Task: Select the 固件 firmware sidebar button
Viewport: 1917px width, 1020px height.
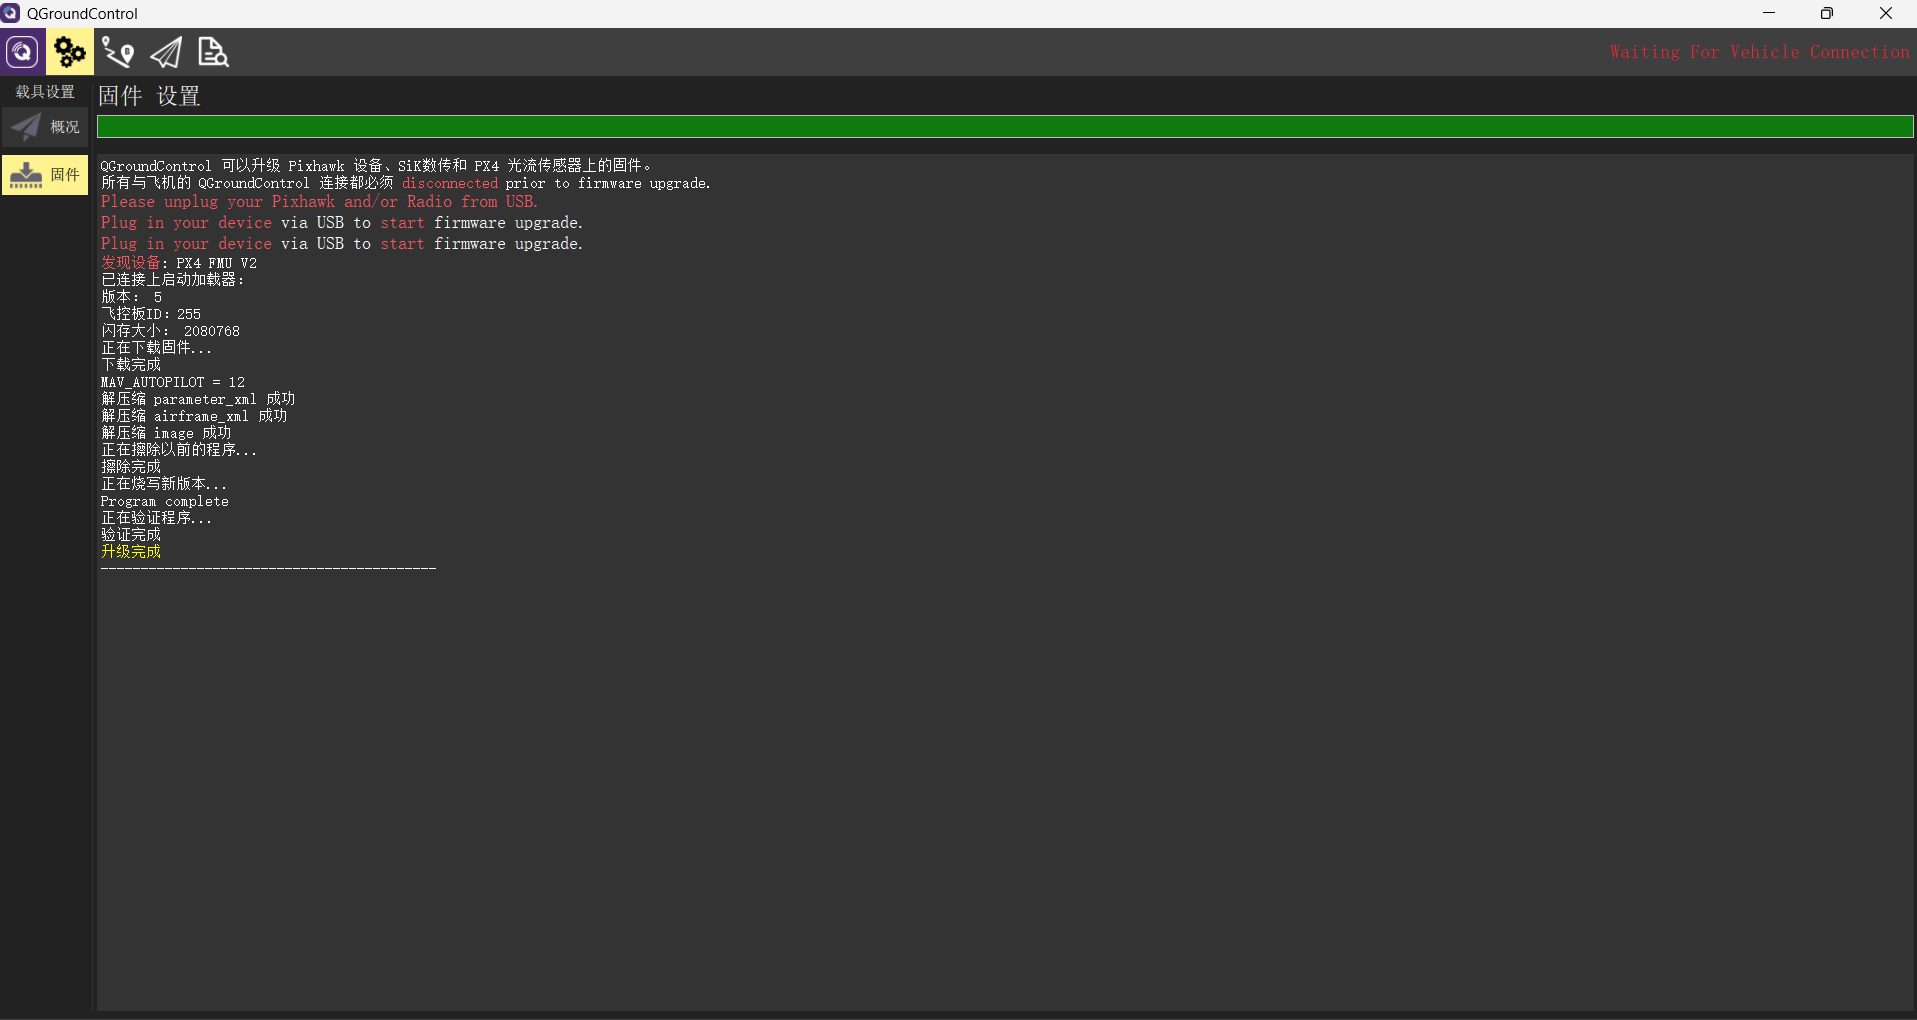Action: tap(45, 175)
